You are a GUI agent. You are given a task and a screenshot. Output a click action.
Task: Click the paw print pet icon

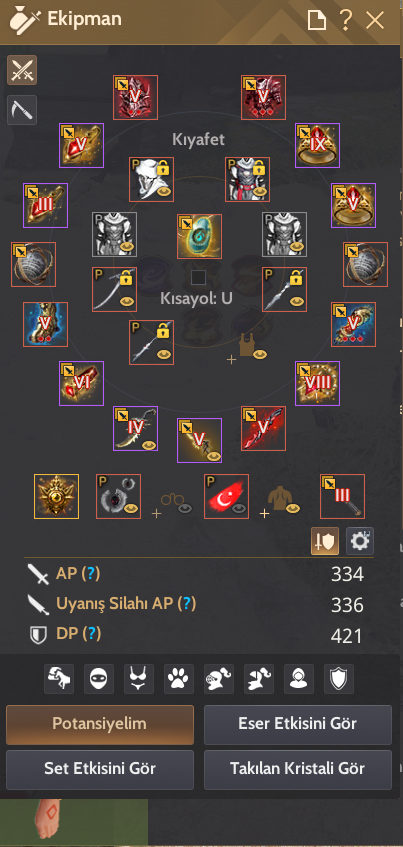coord(179,679)
